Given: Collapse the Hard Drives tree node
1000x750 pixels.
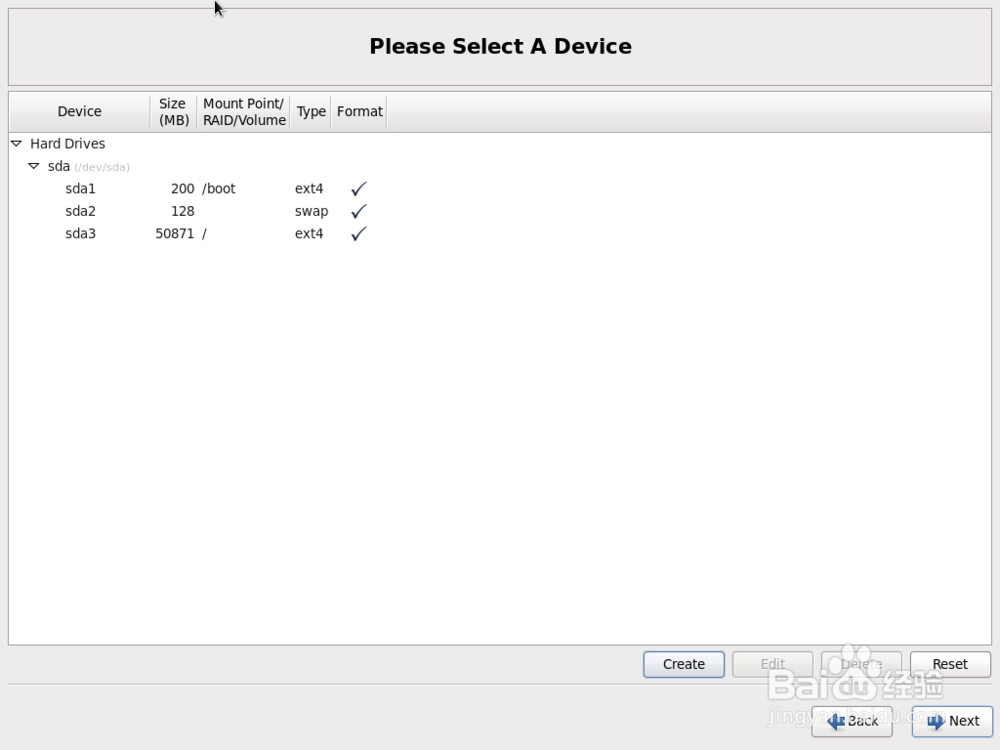Looking at the screenshot, I should click(17, 143).
